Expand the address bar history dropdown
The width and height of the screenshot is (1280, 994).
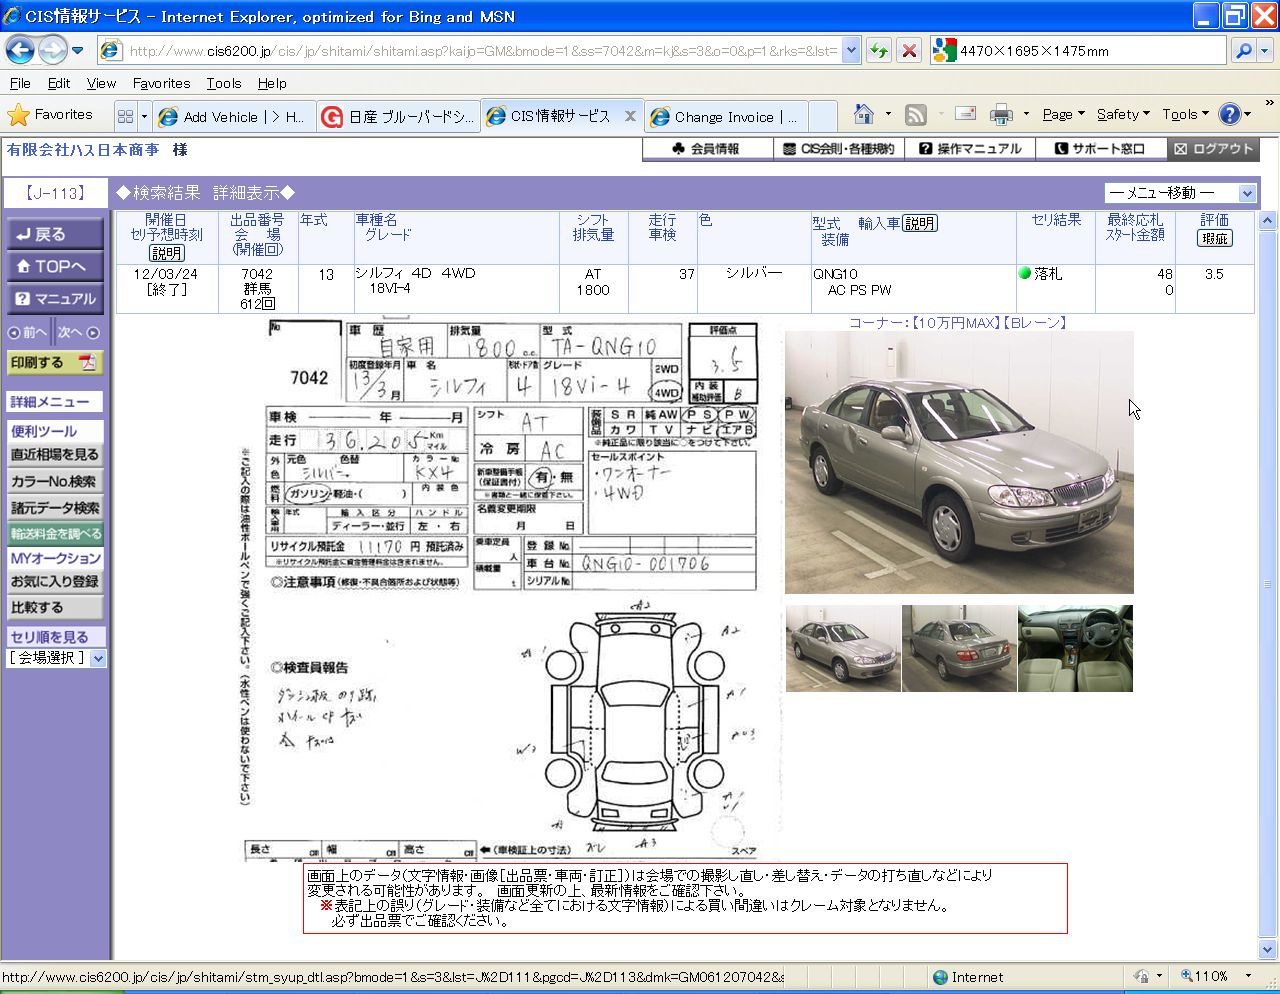point(851,50)
